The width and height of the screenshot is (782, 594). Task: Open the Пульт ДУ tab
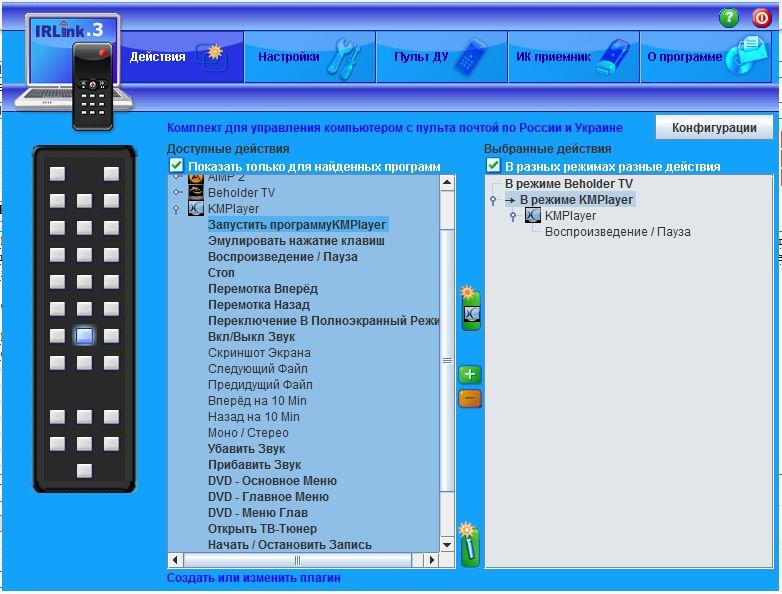point(442,57)
